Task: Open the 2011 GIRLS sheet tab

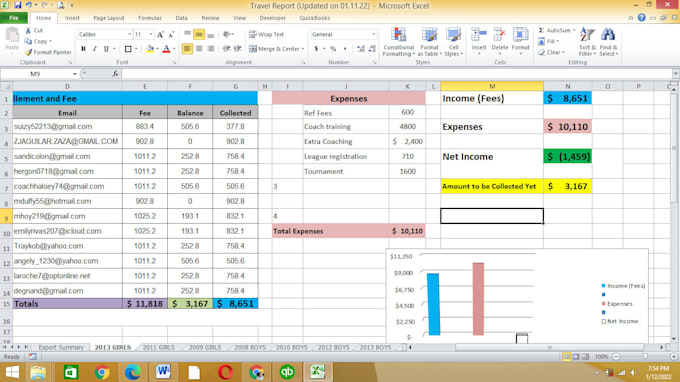Action: [x=158, y=347]
